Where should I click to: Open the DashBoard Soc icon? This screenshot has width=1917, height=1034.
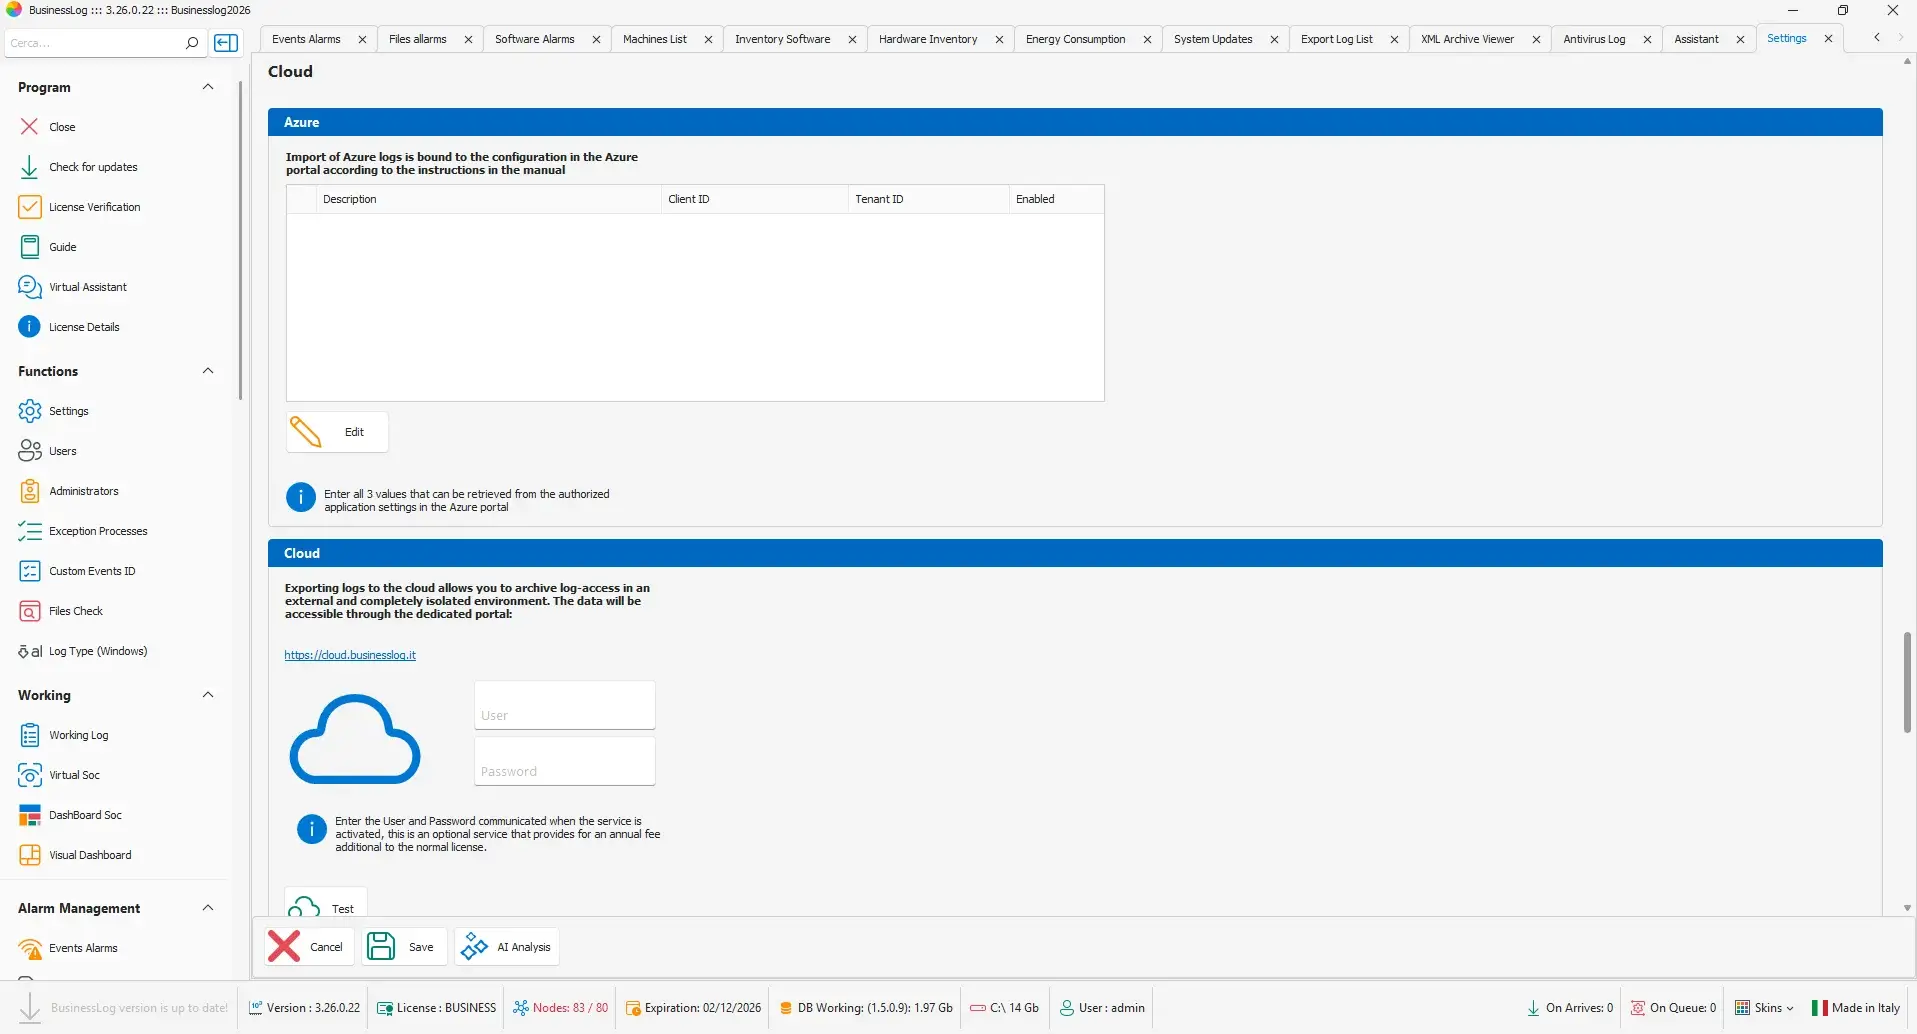[x=30, y=815]
